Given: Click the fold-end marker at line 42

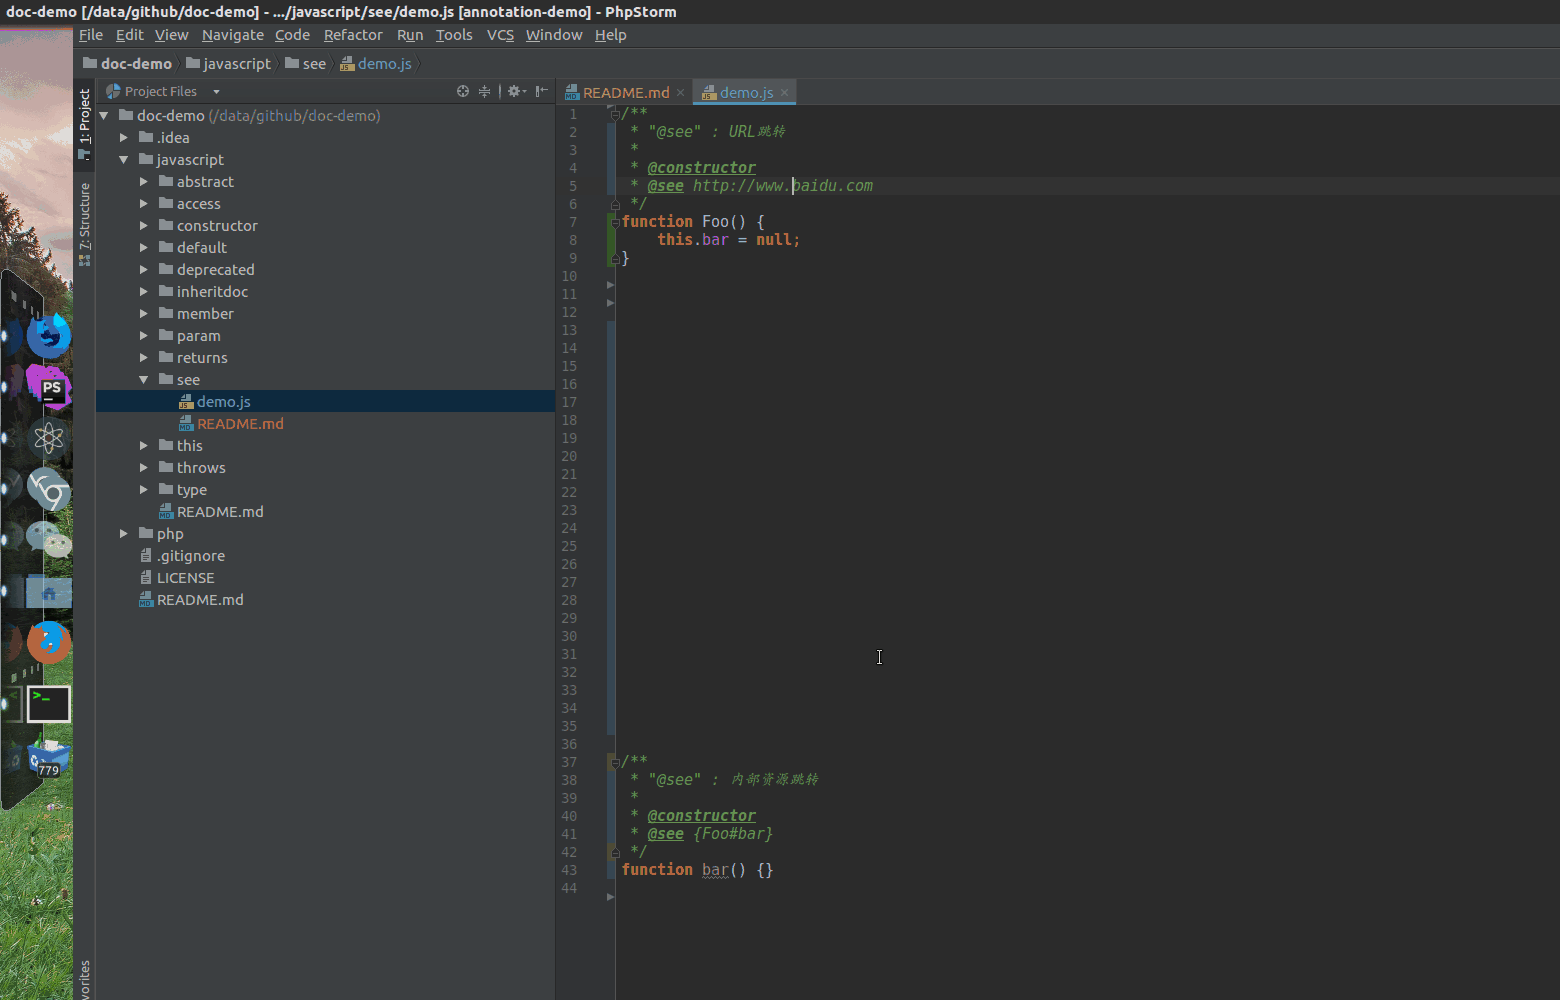Looking at the screenshot, I should [x=614, y=852].
